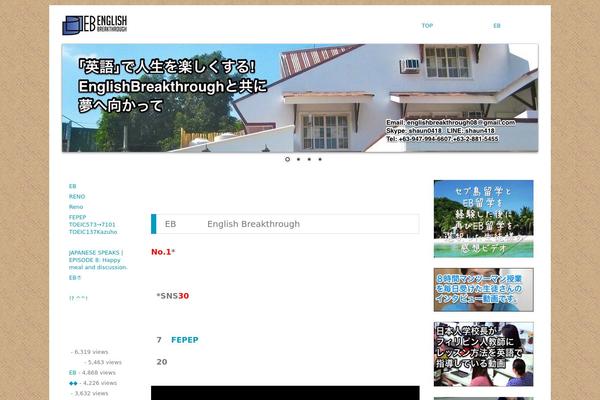Open the FEPEP link in the main content
The height and width of the screenshot is (400, 600).
pos(185,340)
